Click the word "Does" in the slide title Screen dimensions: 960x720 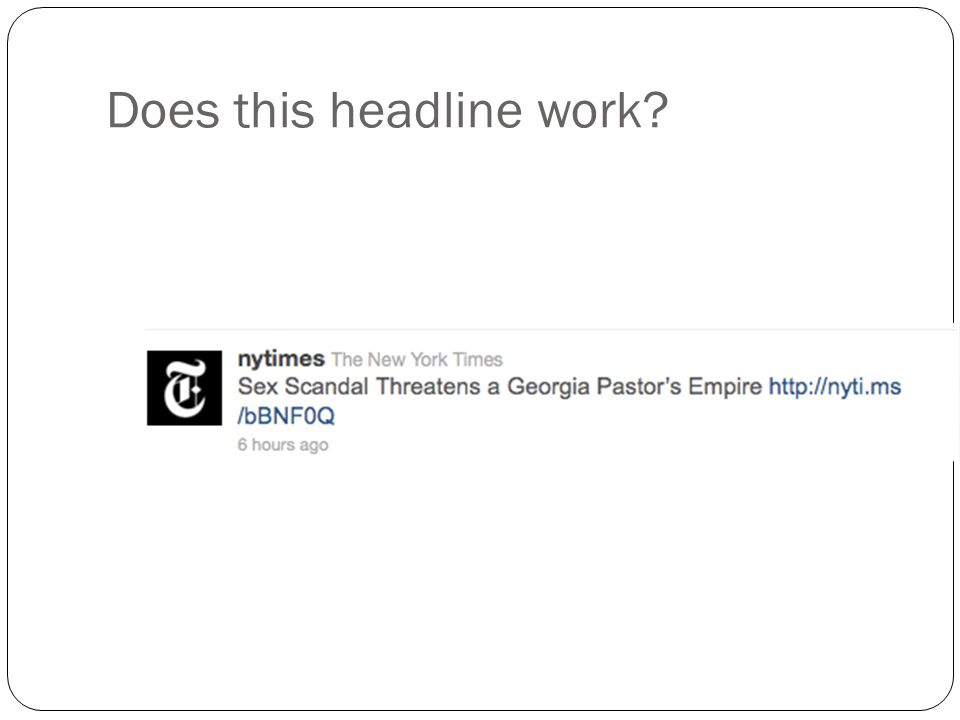click(x=163, y=110)
